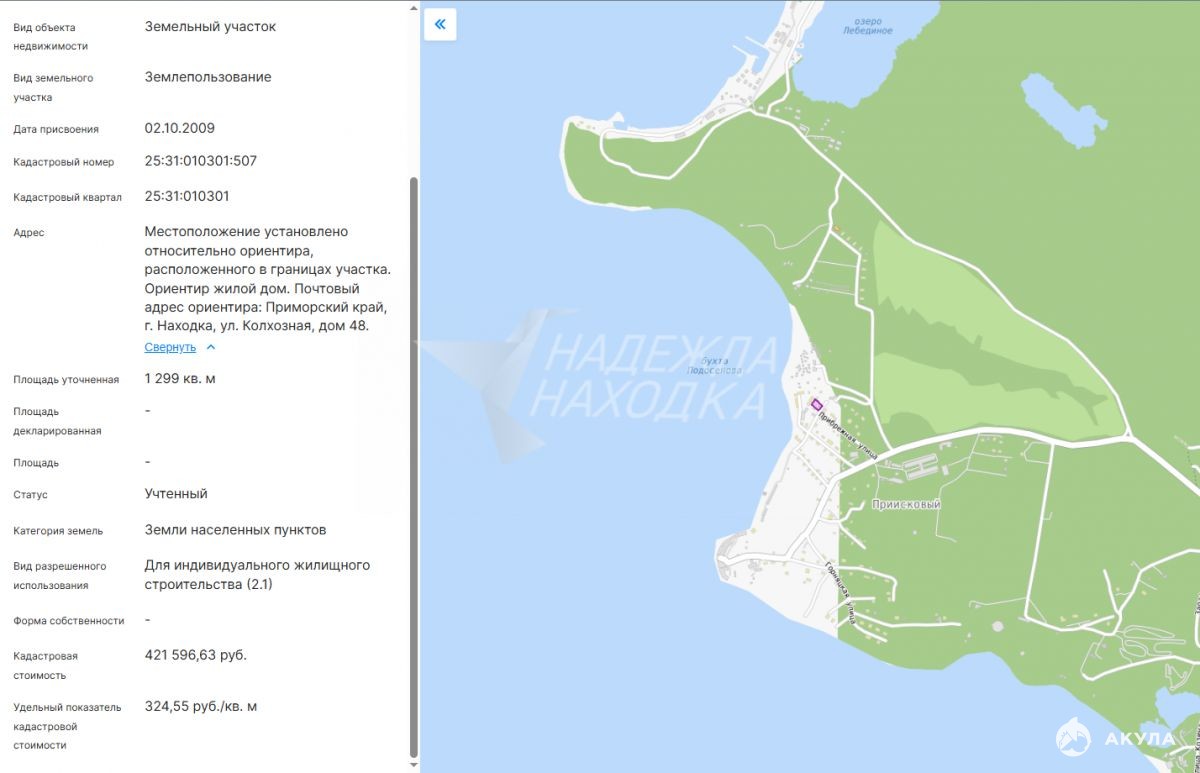This screenshot has height=773, width=1200.
Task: Click the purple land parcel marker
Action: [816, 405]
